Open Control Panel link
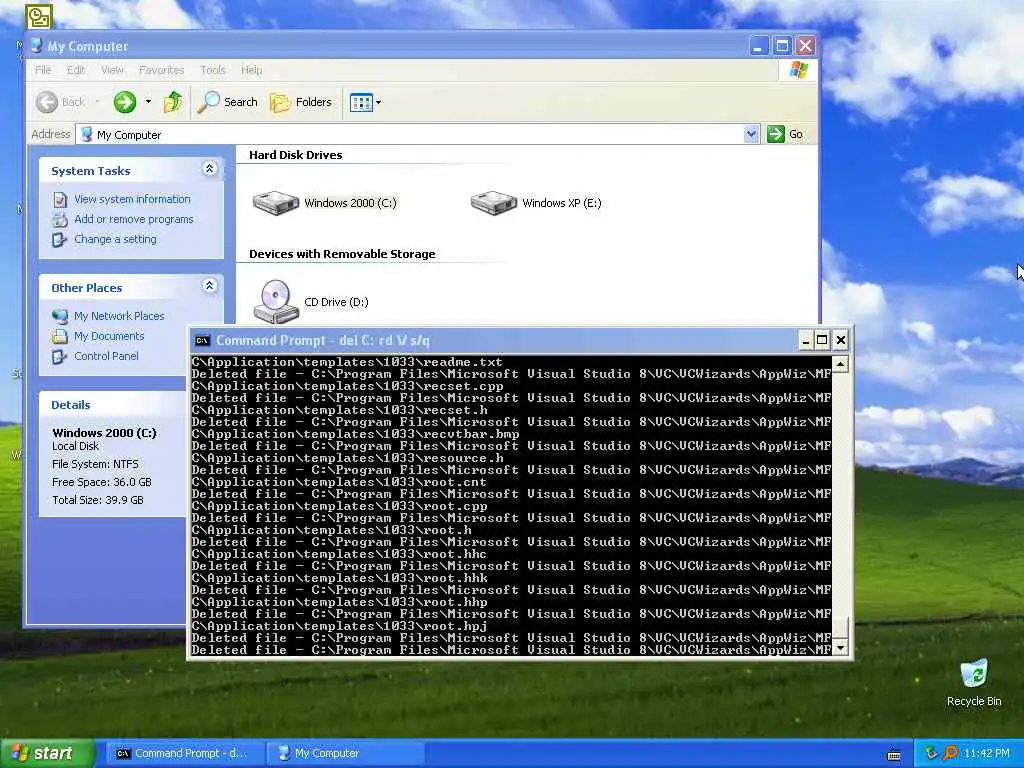 (106, 356)
